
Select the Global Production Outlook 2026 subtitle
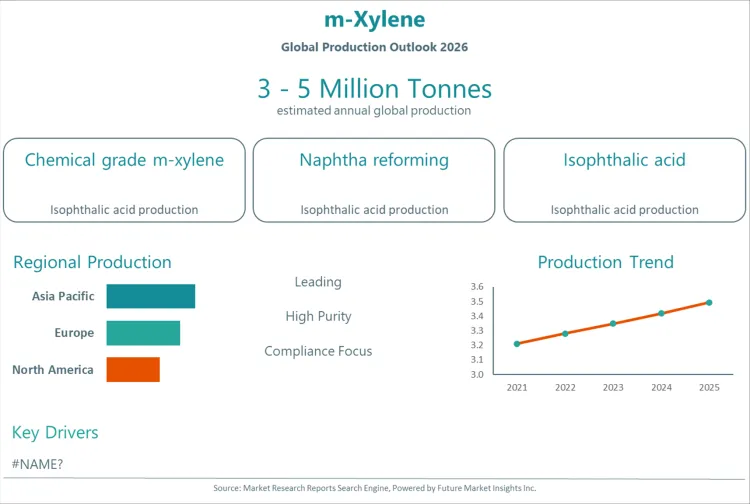(375, 47)
